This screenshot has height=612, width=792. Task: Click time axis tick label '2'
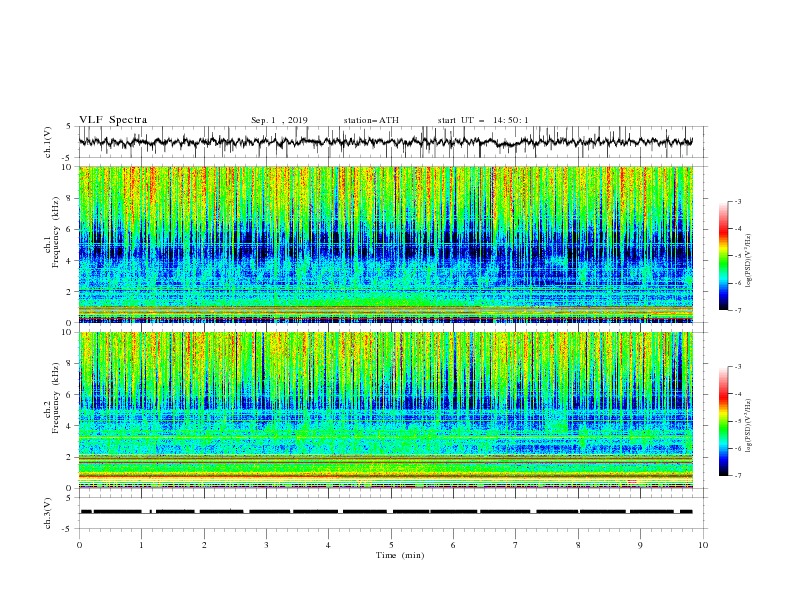pos(204,545)
